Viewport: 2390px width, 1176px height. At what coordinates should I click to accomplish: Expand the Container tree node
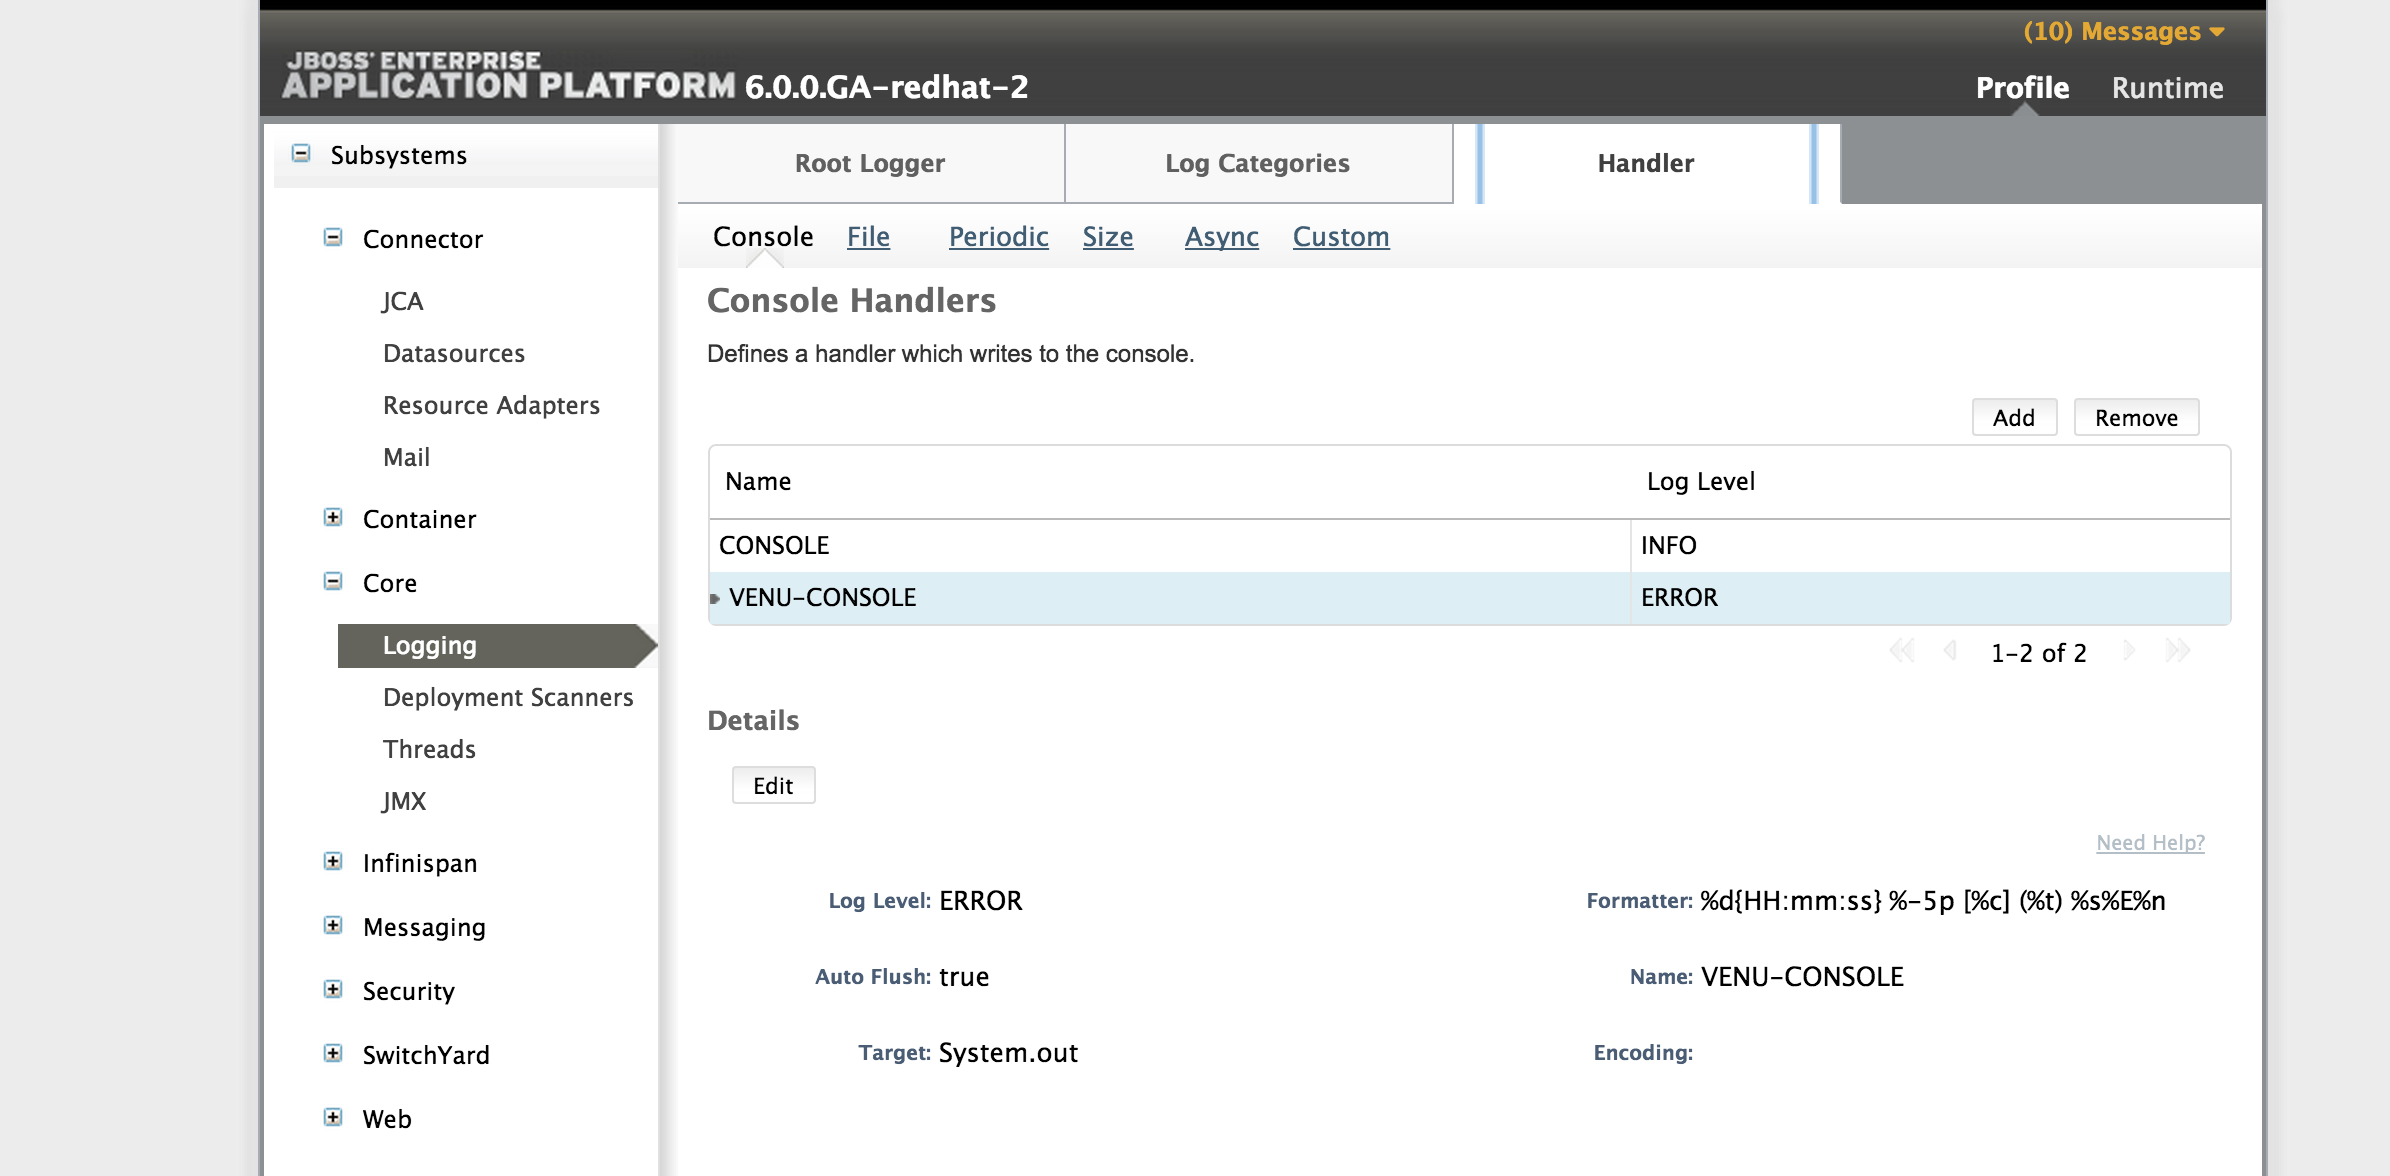pyautogui.click(x=333, y=517)
